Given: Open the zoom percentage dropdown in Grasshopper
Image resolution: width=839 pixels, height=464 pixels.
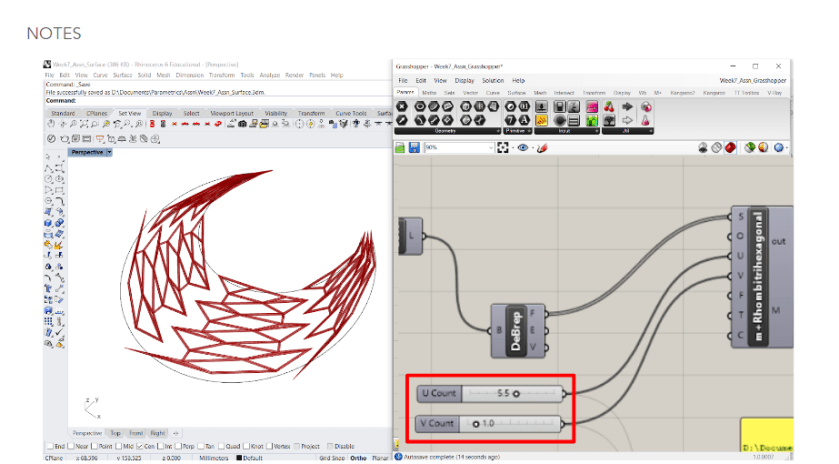Looking at the screenshot, I should click(493, 147).
